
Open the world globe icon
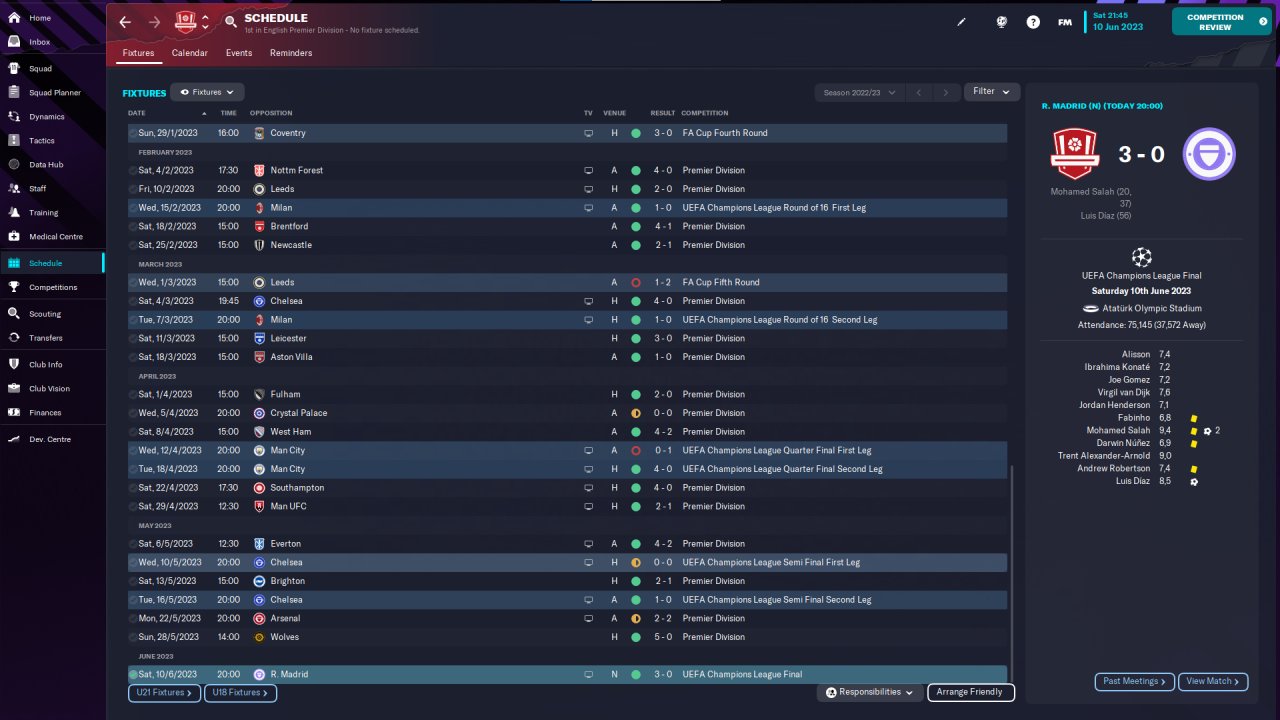click(1001, 22)
